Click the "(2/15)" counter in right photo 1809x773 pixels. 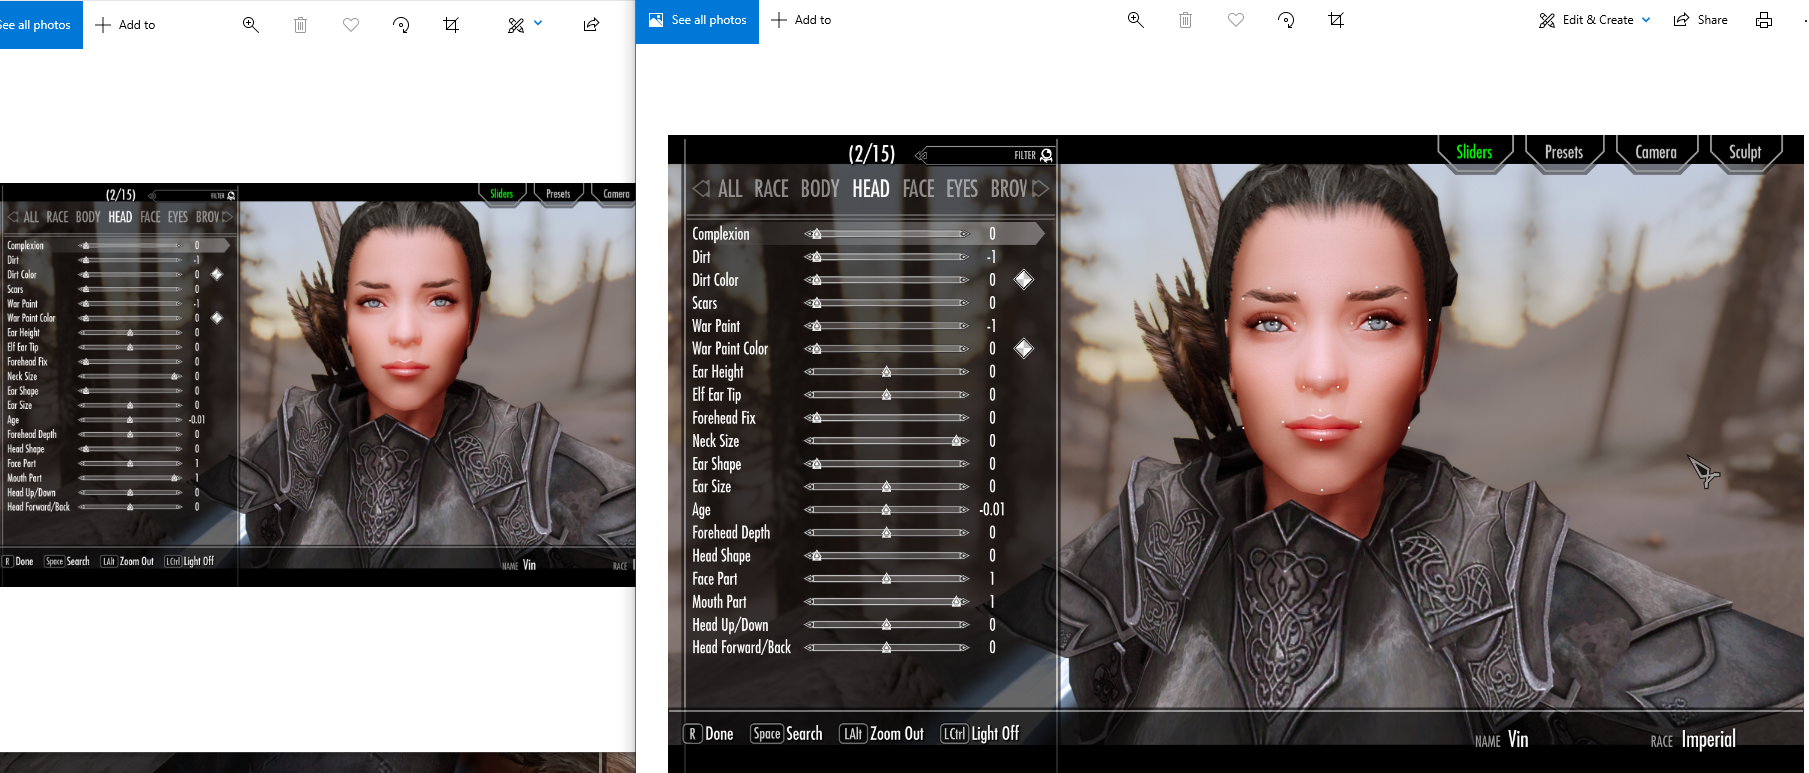(872, 154)
